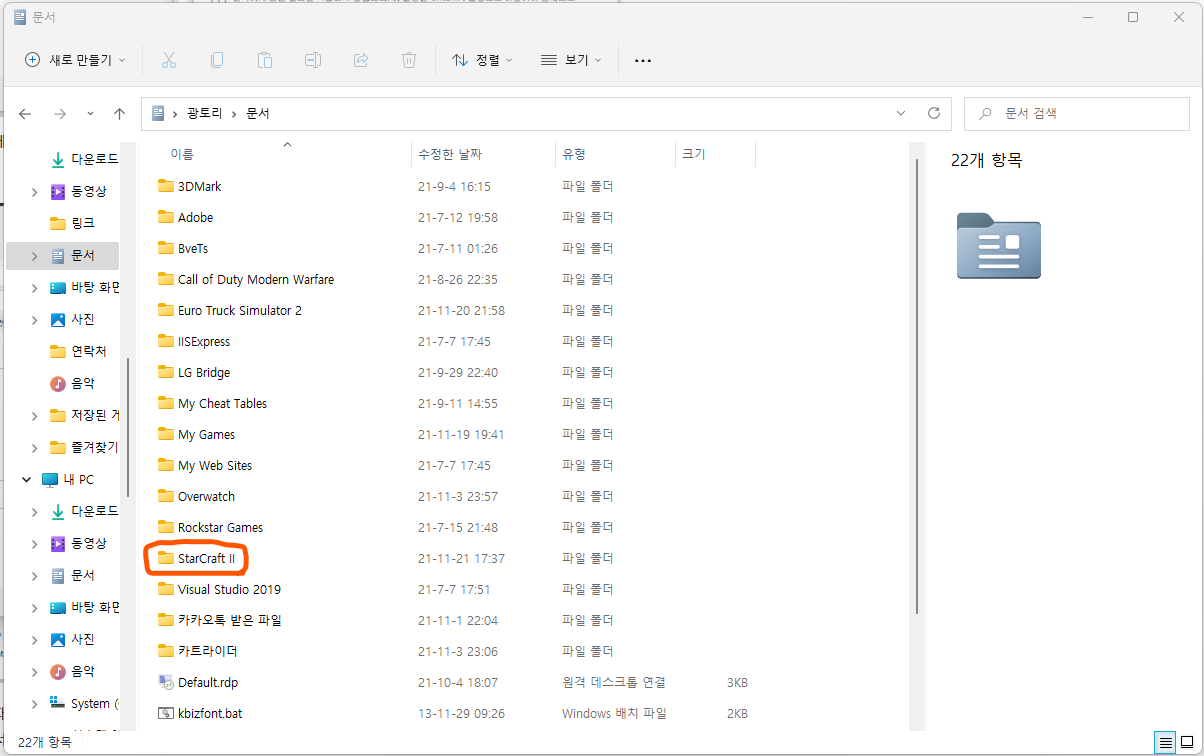This screenshot has height=756, width=1204.
Task: Collapse the 내 PC tree node
Action: [26, 479]
